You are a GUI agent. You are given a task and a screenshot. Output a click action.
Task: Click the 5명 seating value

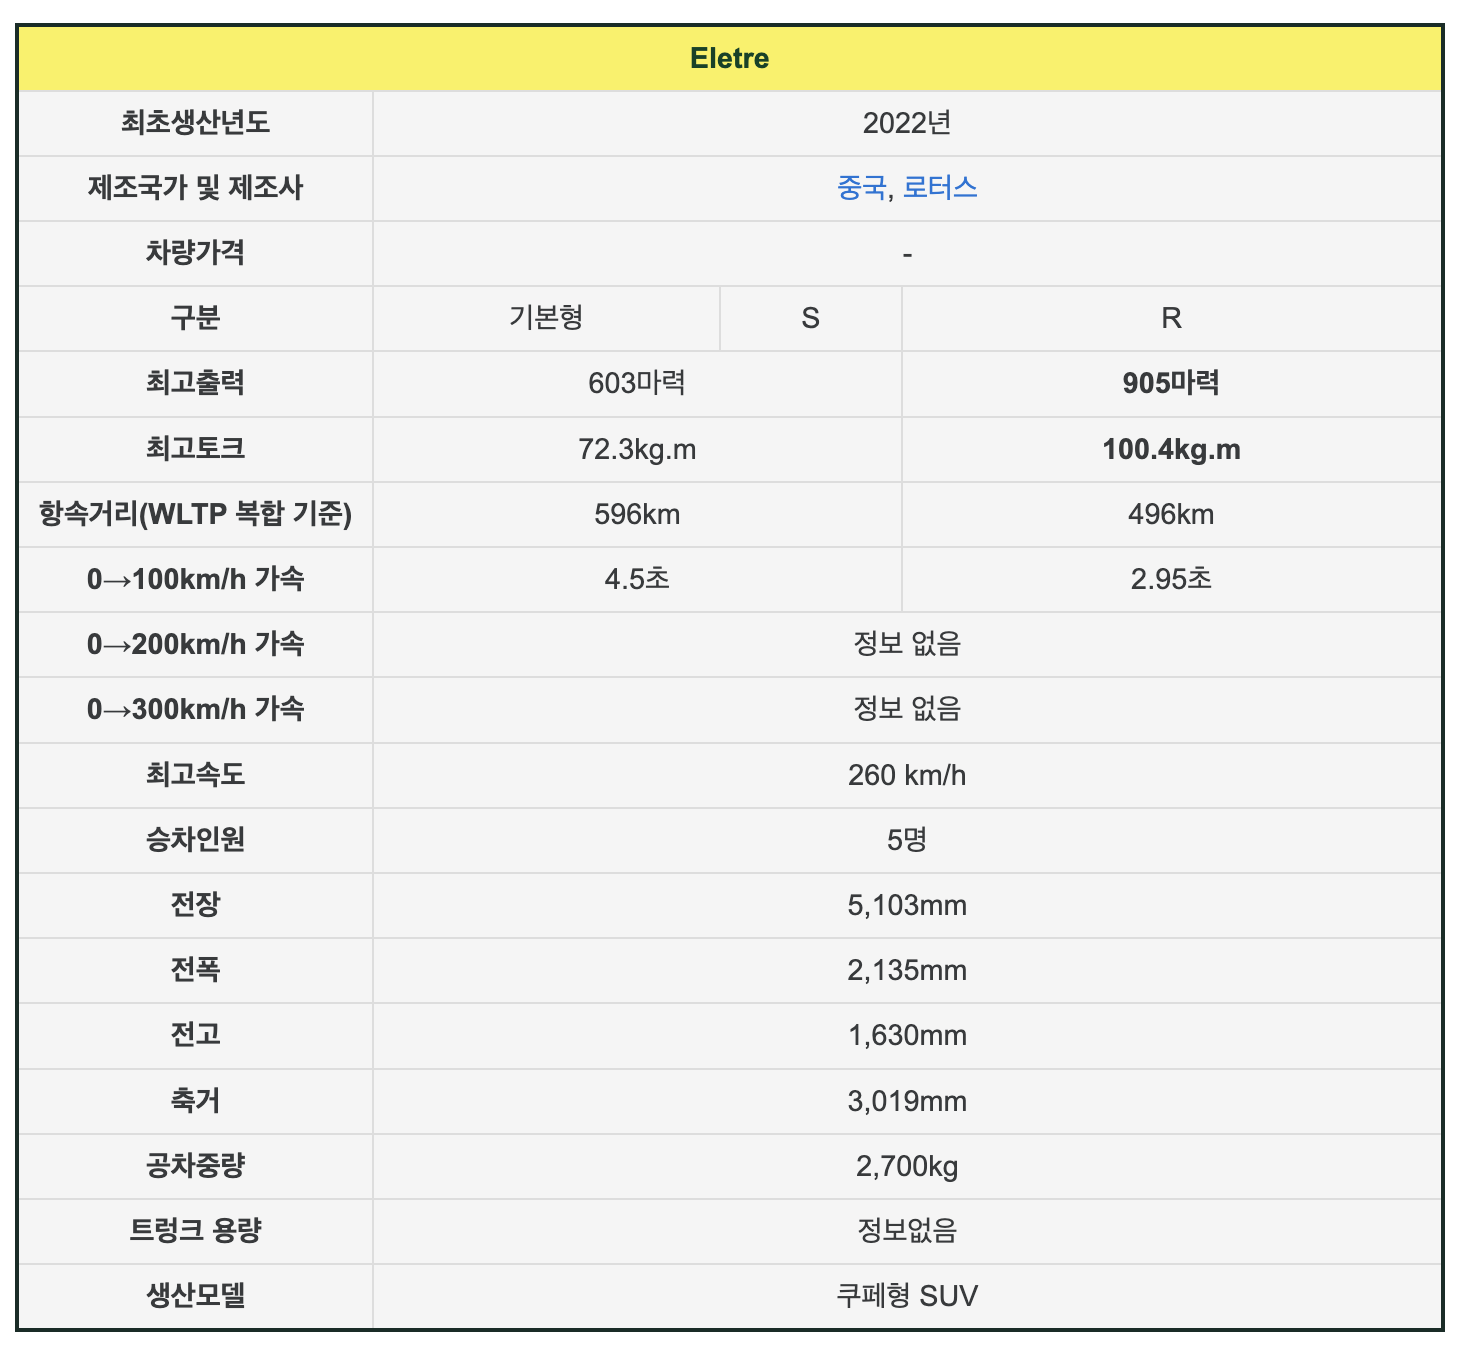907,840
